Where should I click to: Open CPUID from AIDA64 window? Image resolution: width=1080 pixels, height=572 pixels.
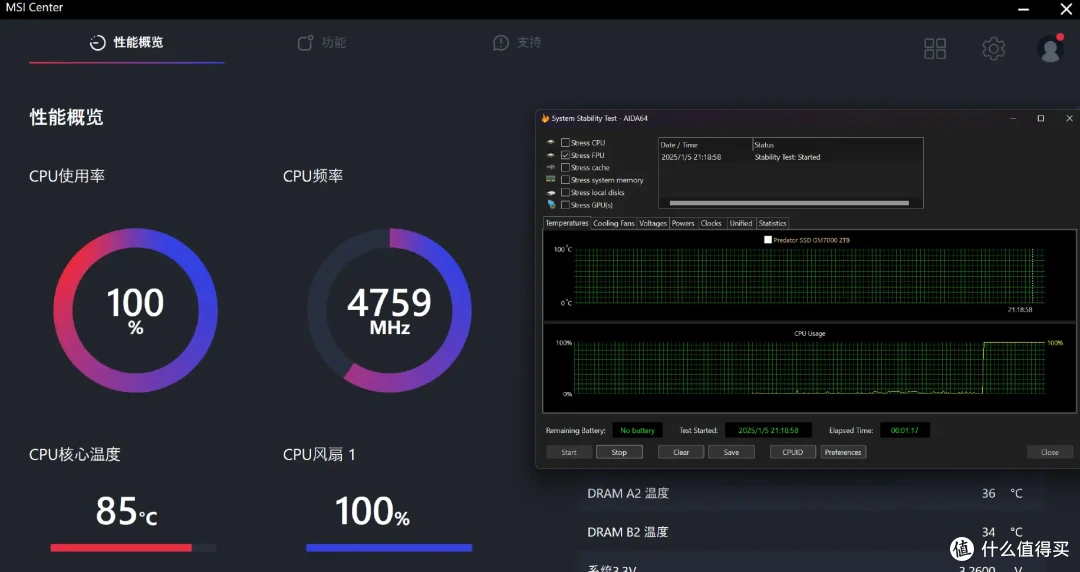tap(793, 452)
